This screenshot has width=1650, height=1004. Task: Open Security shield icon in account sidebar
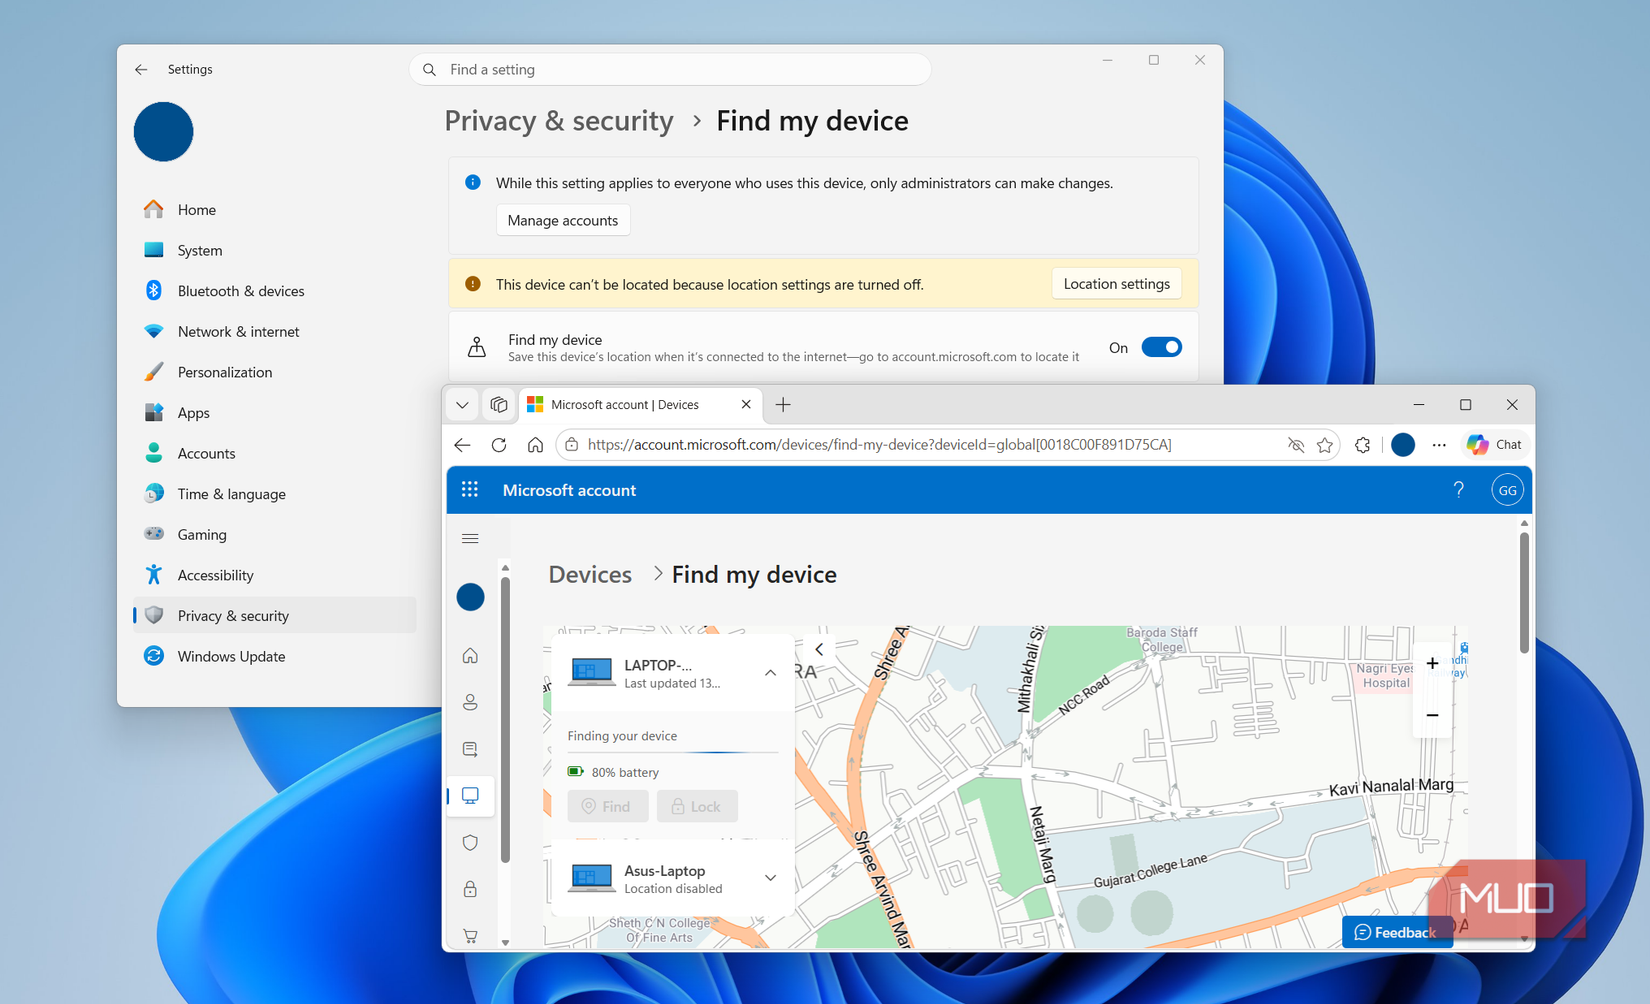coord(470,843)
